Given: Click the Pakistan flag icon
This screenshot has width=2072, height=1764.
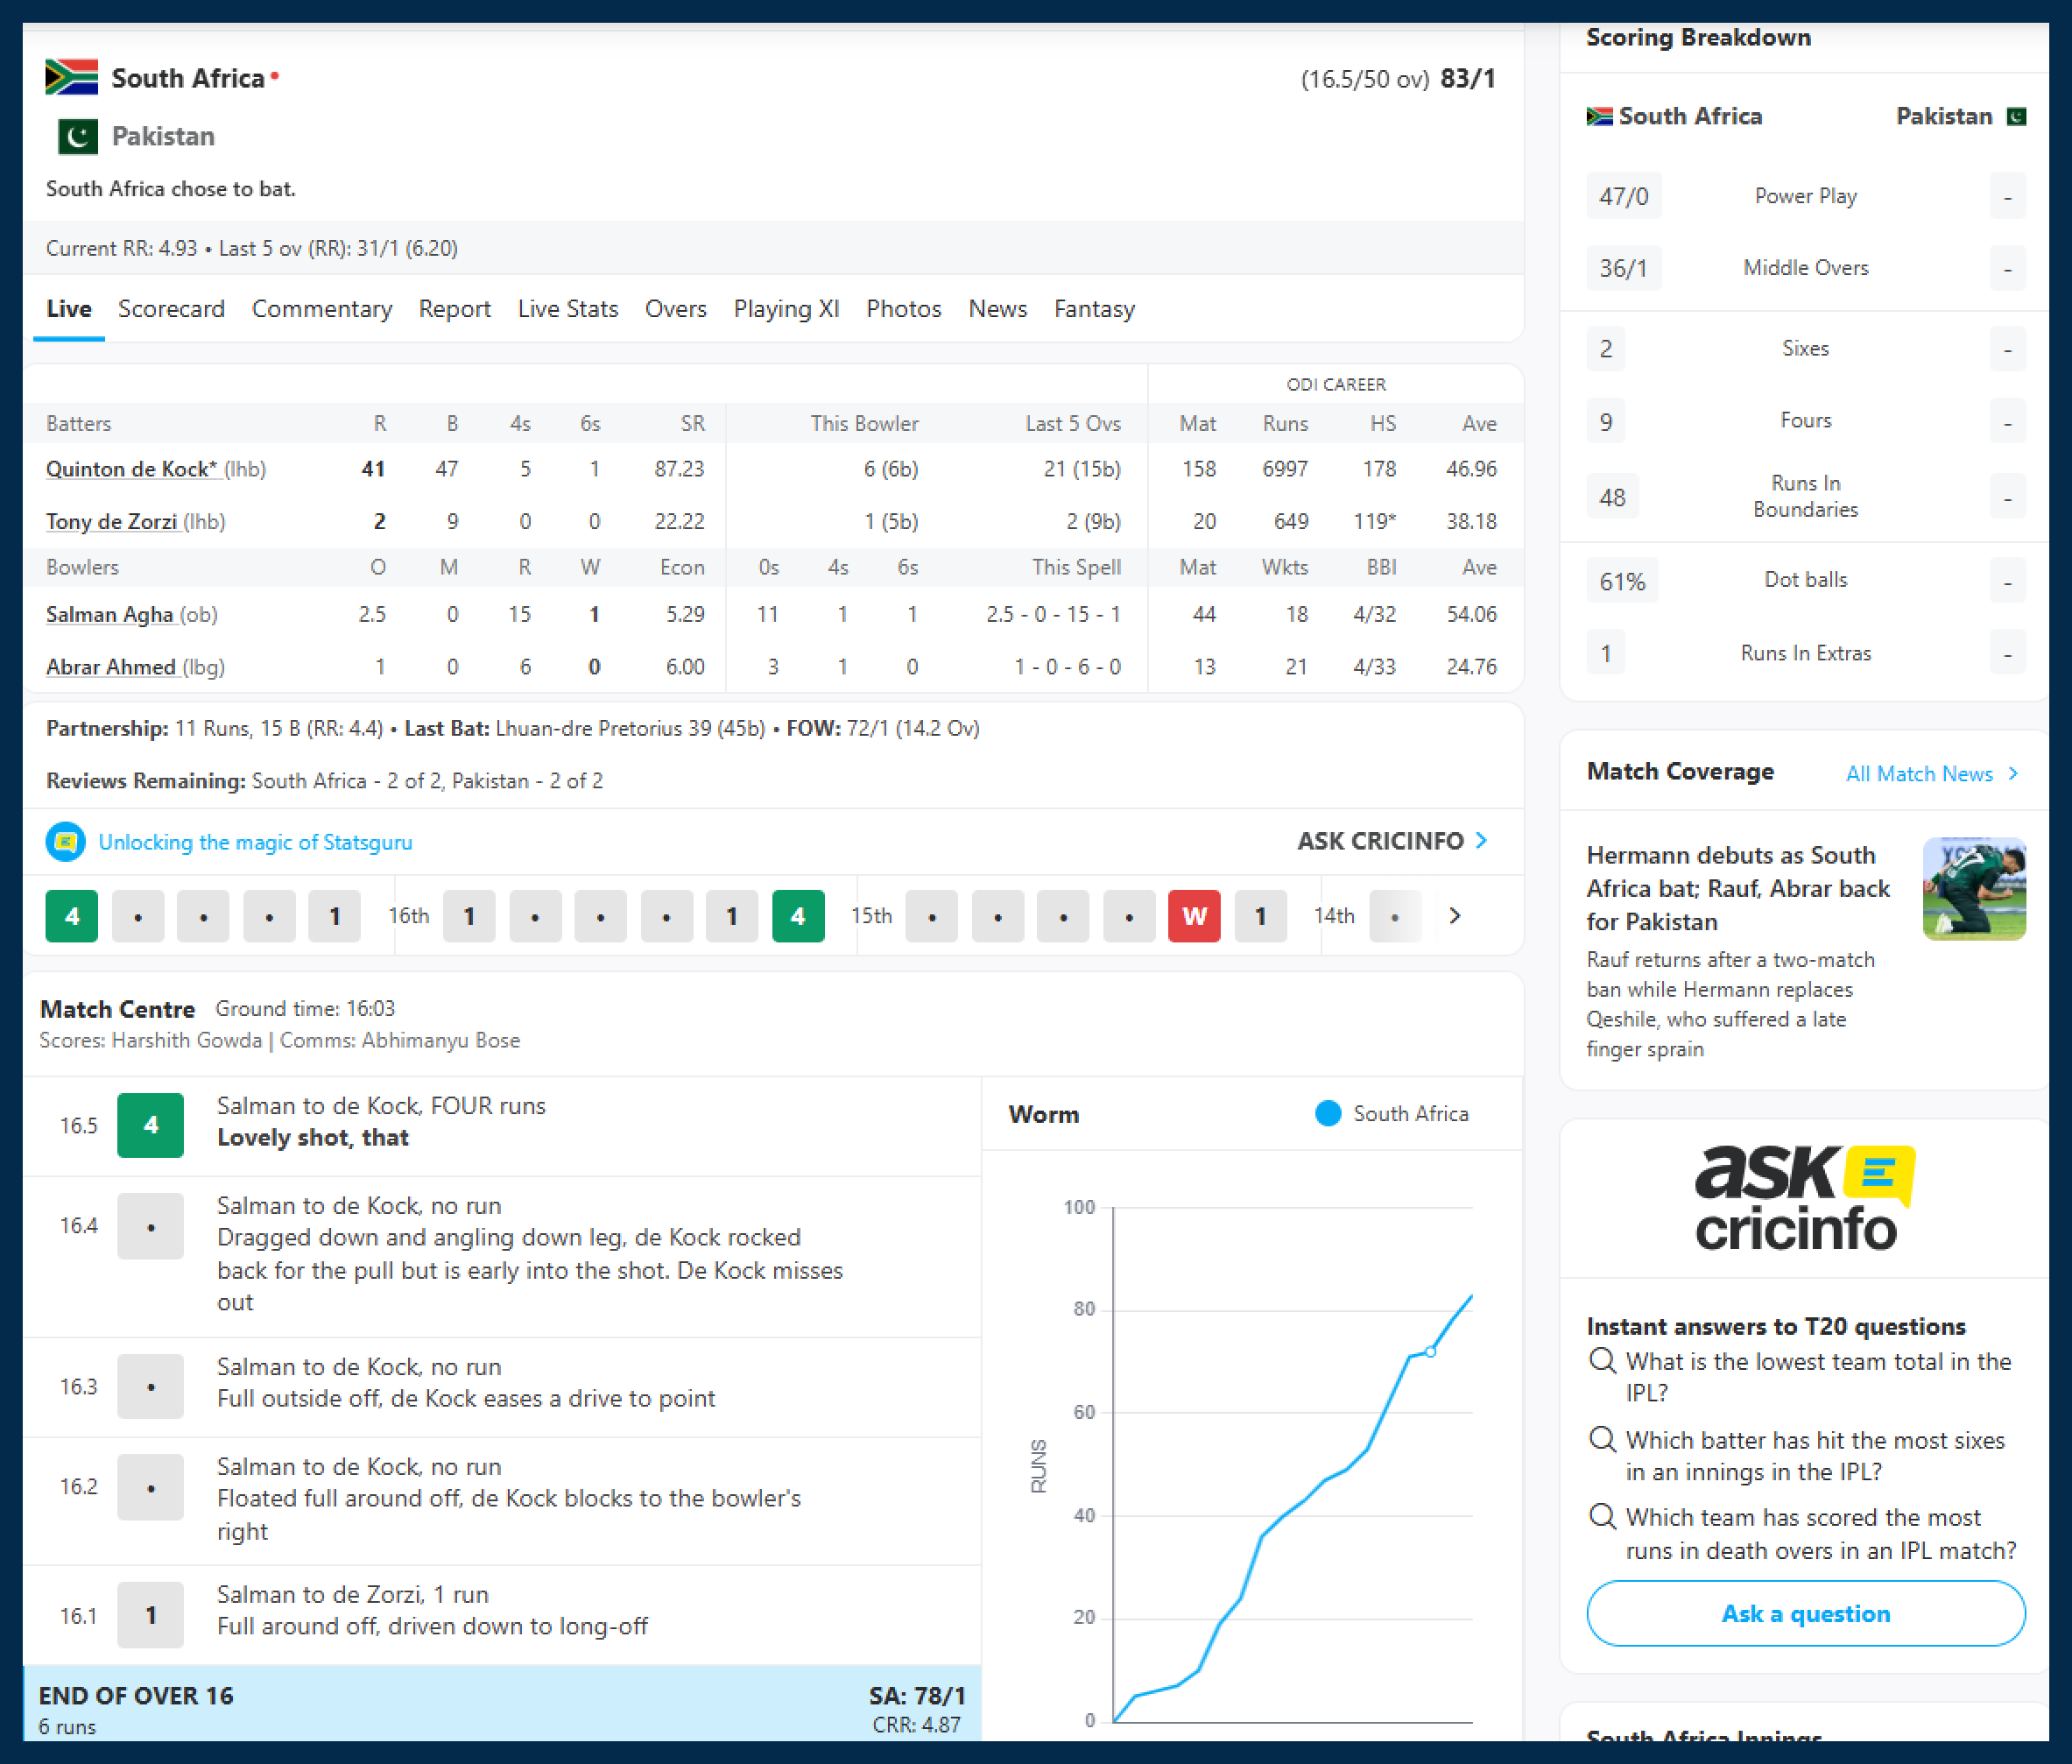Looking at the screenshot, I should (77, 136).
